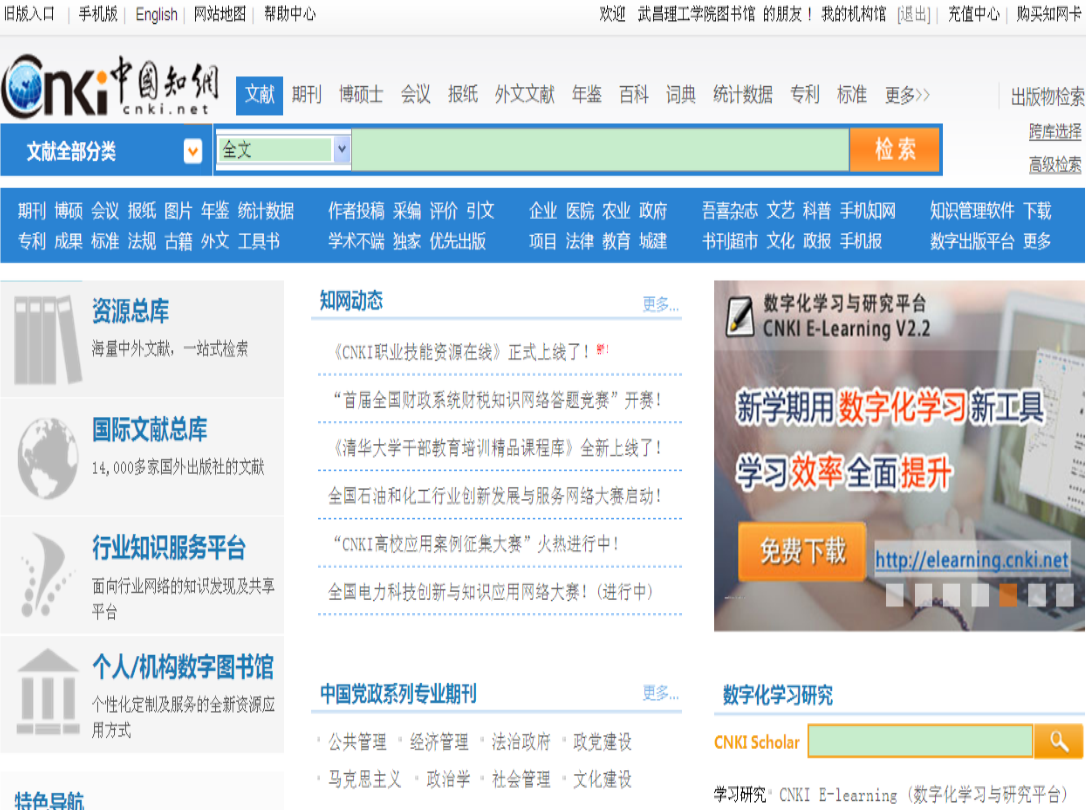The height and width of the screenshot is (810, 1086).
Task: Open the 年鉴 tab
Action: [587, 94]
